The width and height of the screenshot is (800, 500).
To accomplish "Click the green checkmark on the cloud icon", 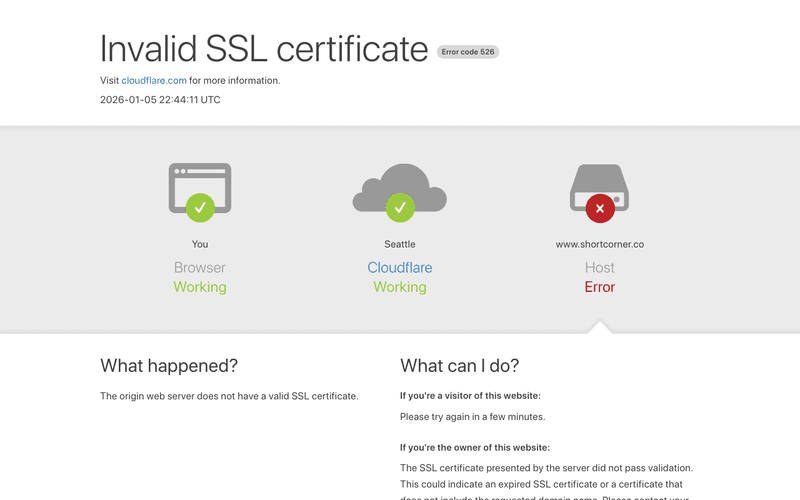I will tap(400, 208).
